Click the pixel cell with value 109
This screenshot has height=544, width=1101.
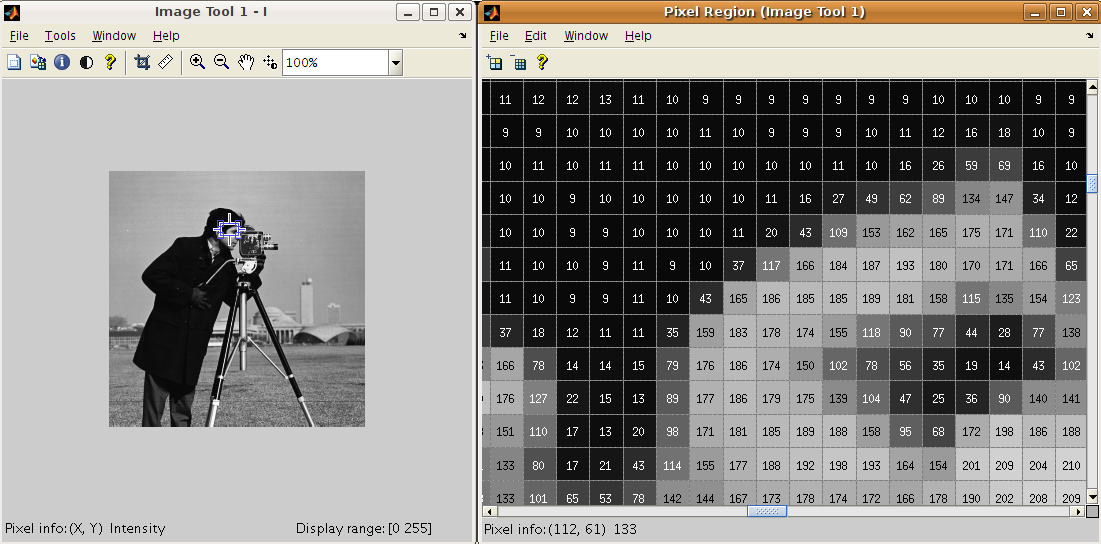[838, 232]
